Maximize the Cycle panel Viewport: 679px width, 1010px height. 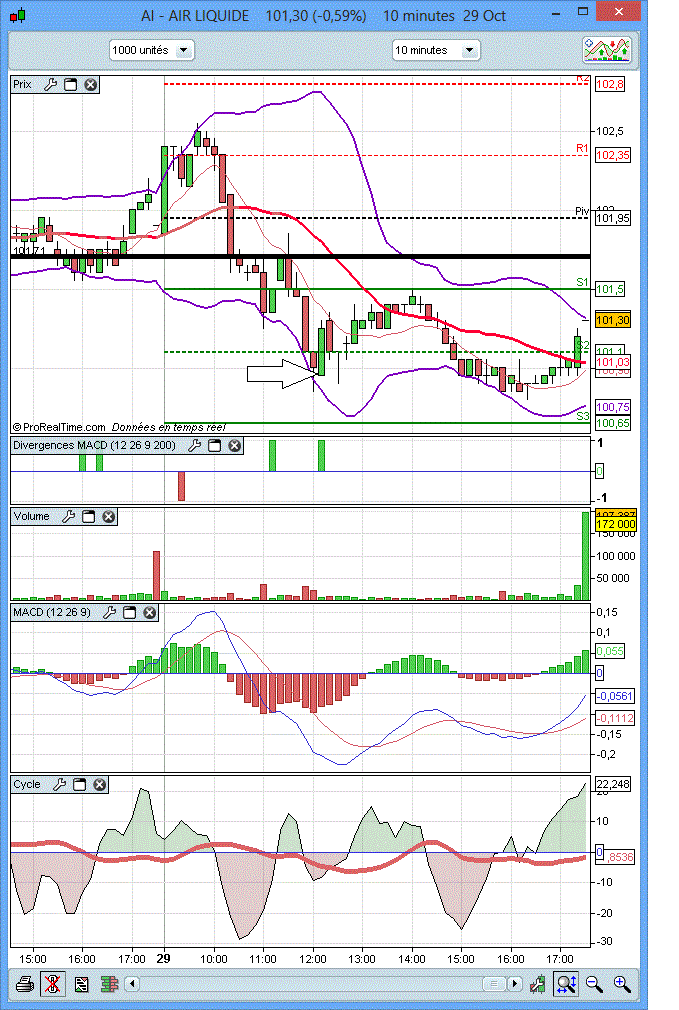[79, 785]
